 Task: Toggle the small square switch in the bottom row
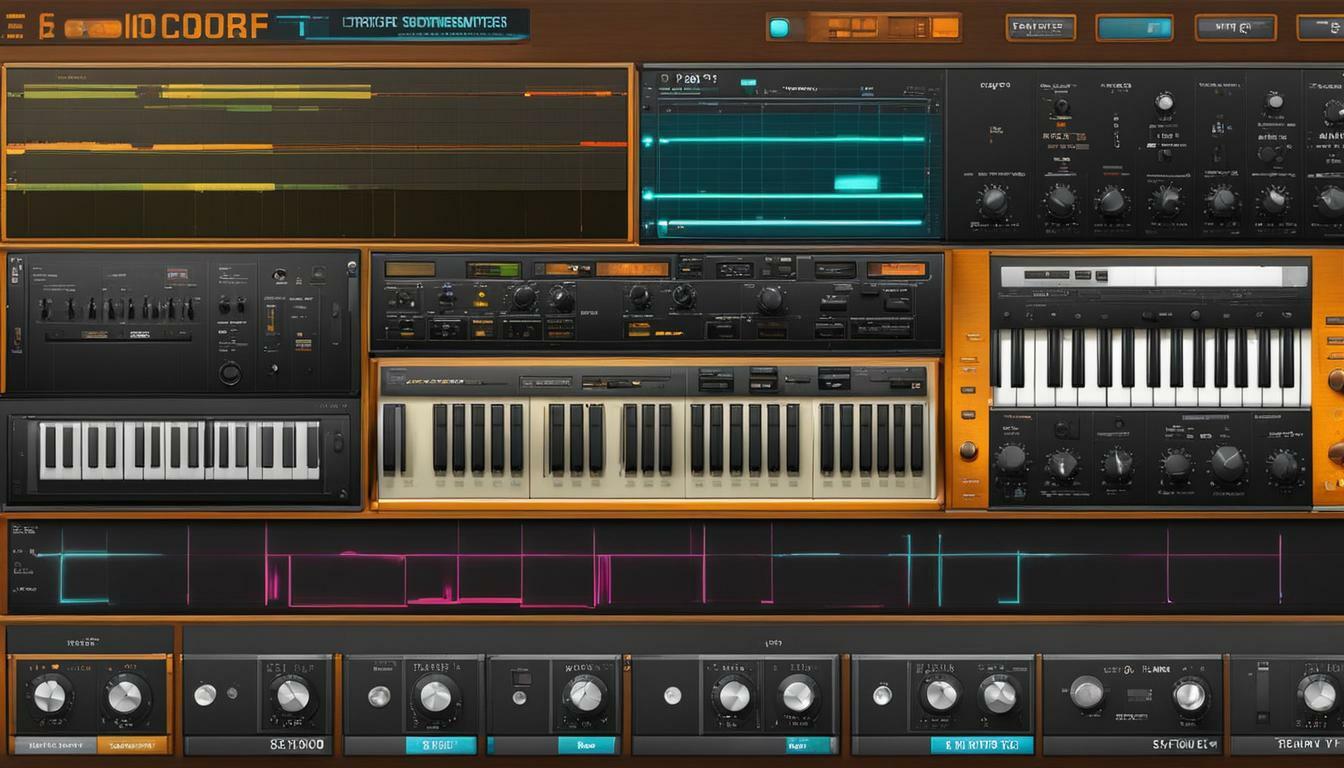click(520, 677)
